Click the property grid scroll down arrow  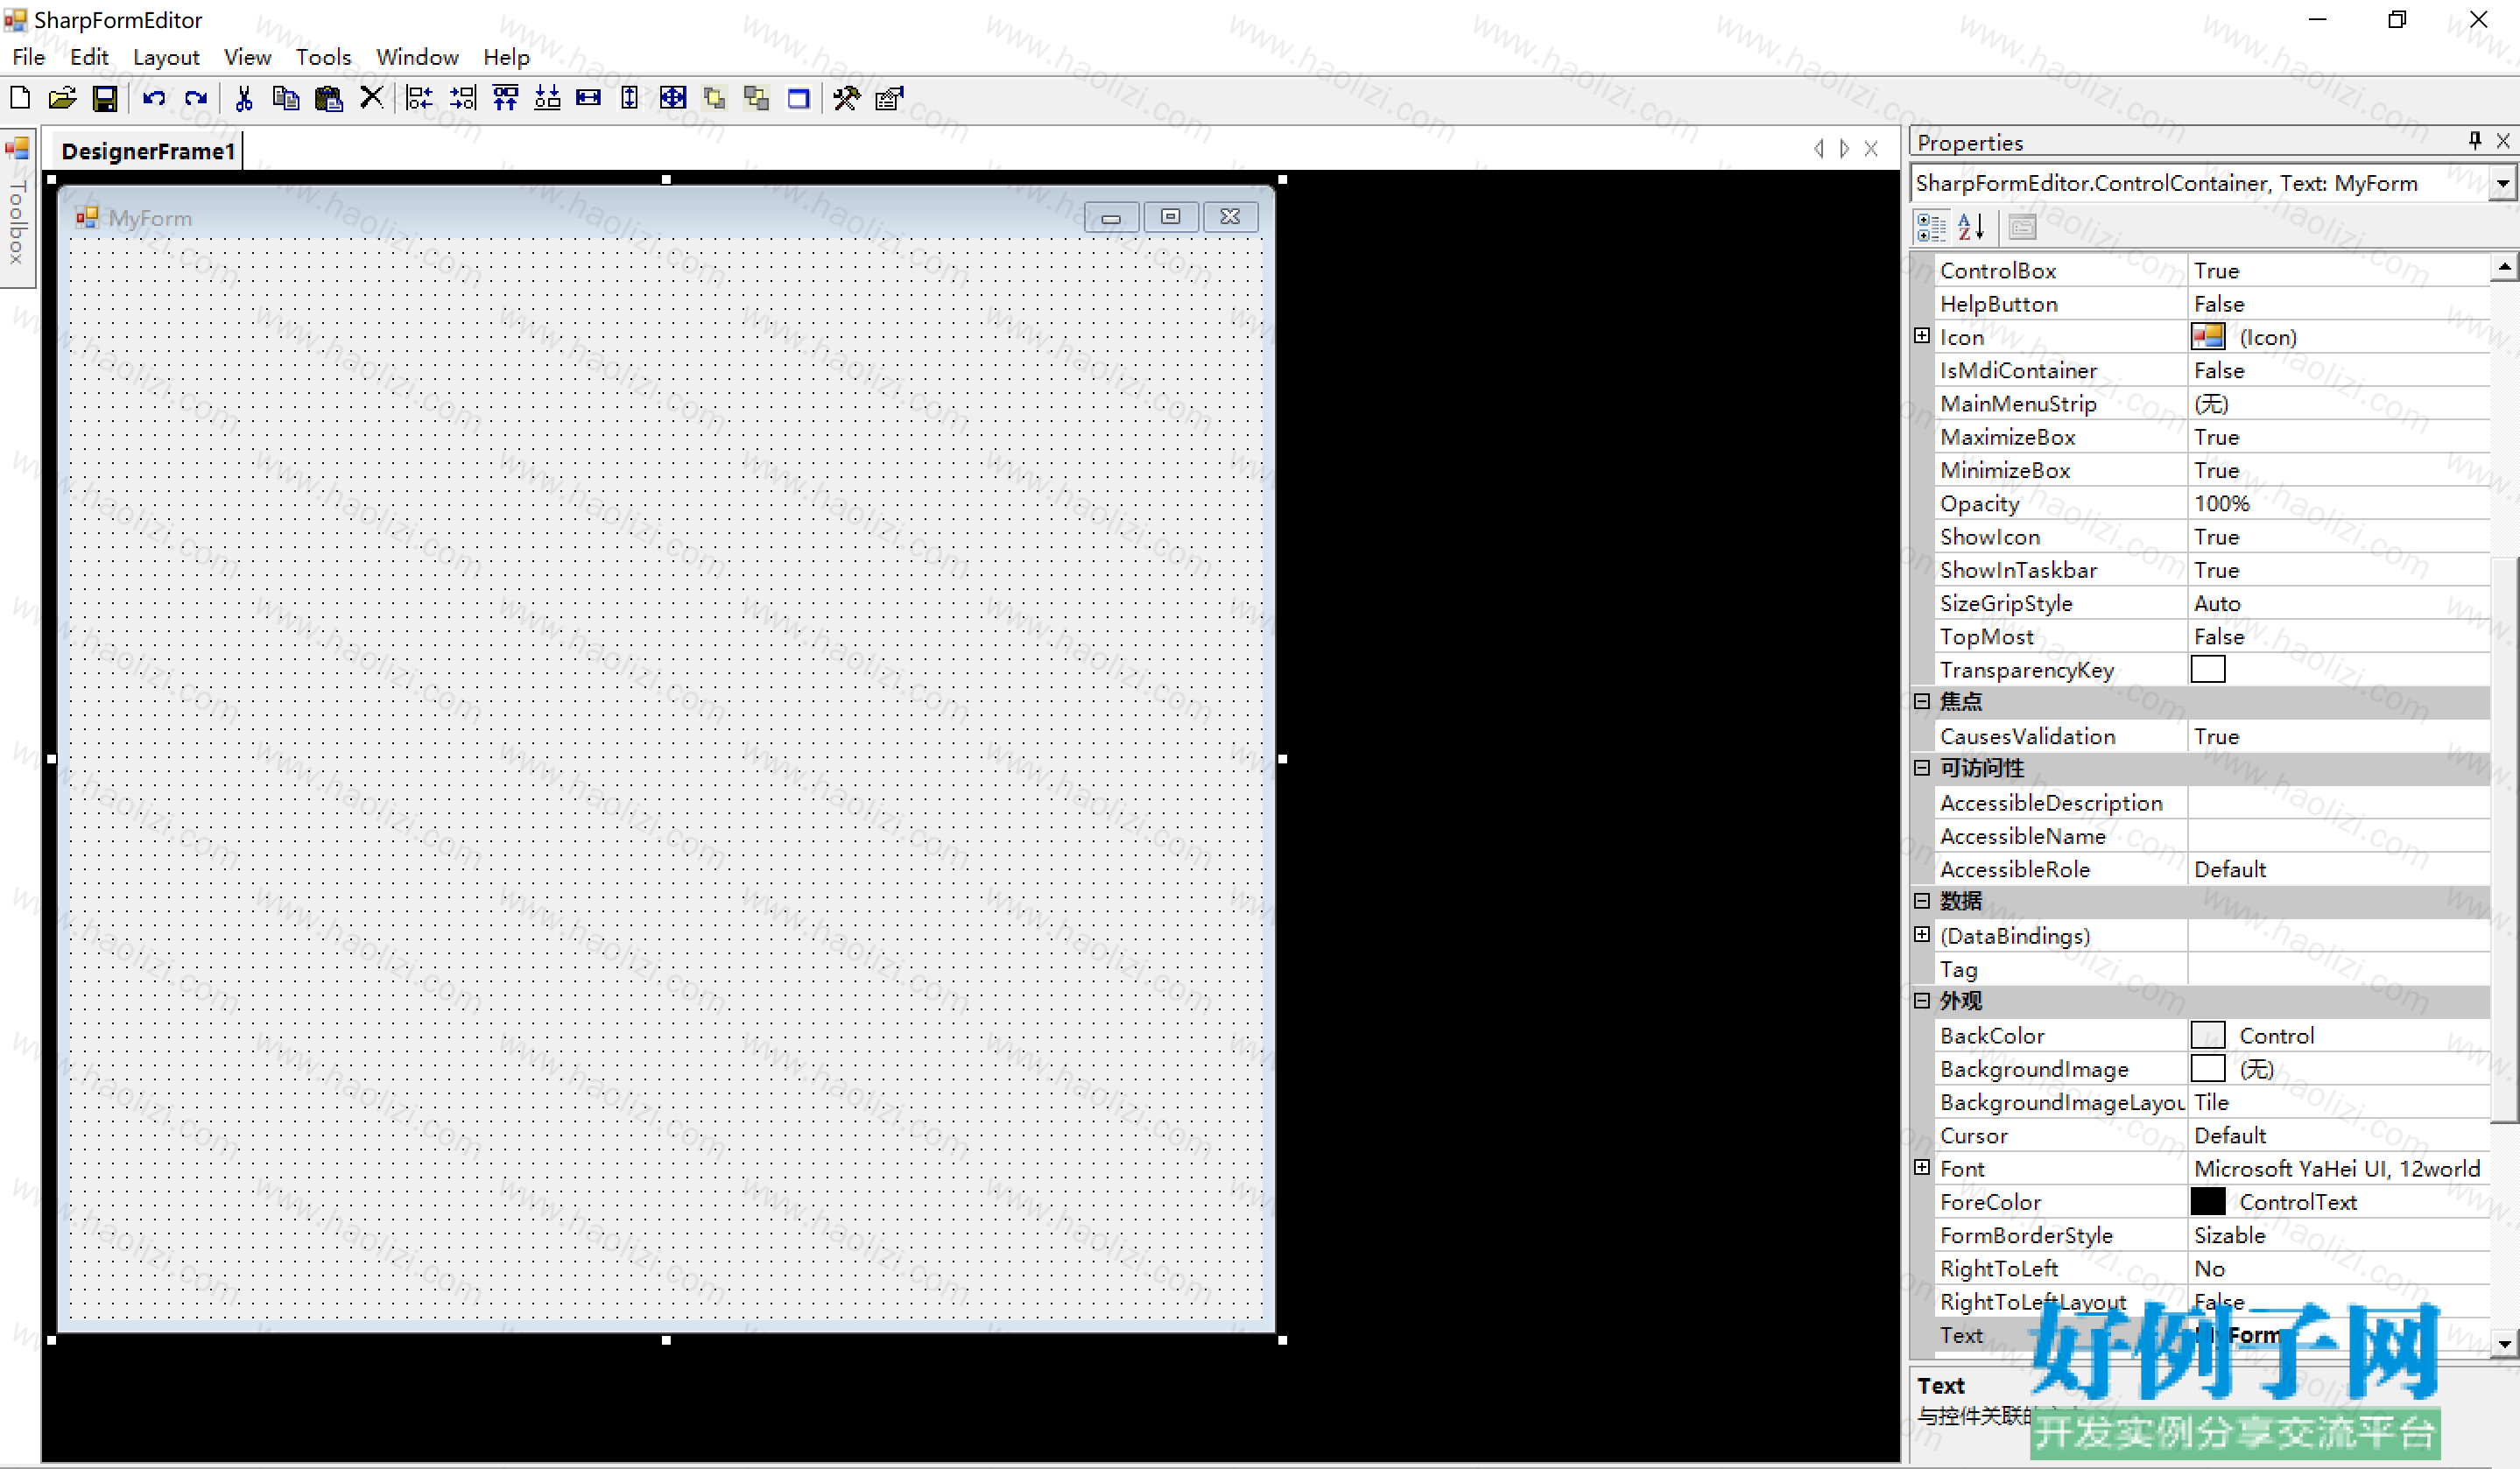(2503, 1344)
